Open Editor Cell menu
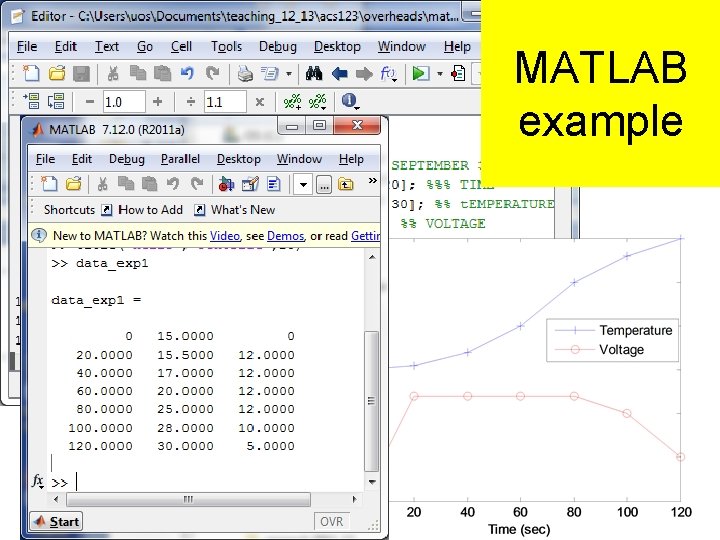The width and height of the screenshot is (720, 540). (181, 47)
